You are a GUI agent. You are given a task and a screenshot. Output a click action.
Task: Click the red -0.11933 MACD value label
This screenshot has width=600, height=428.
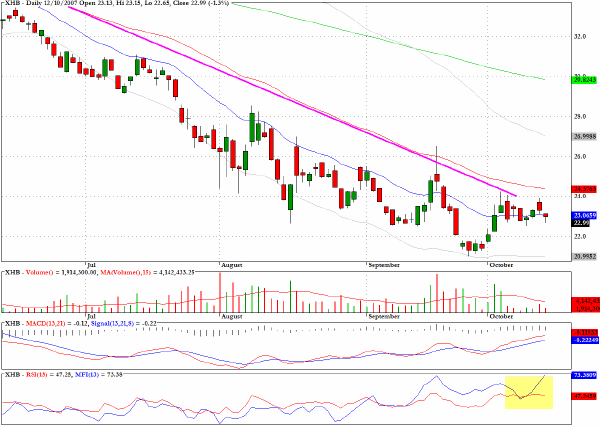tap(585, 333)
